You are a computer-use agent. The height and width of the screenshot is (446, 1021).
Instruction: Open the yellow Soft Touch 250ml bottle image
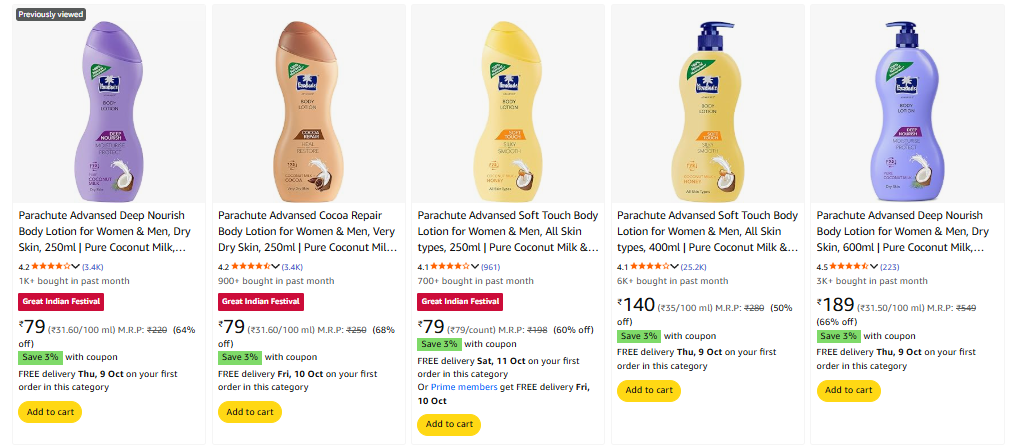point(508,103)
